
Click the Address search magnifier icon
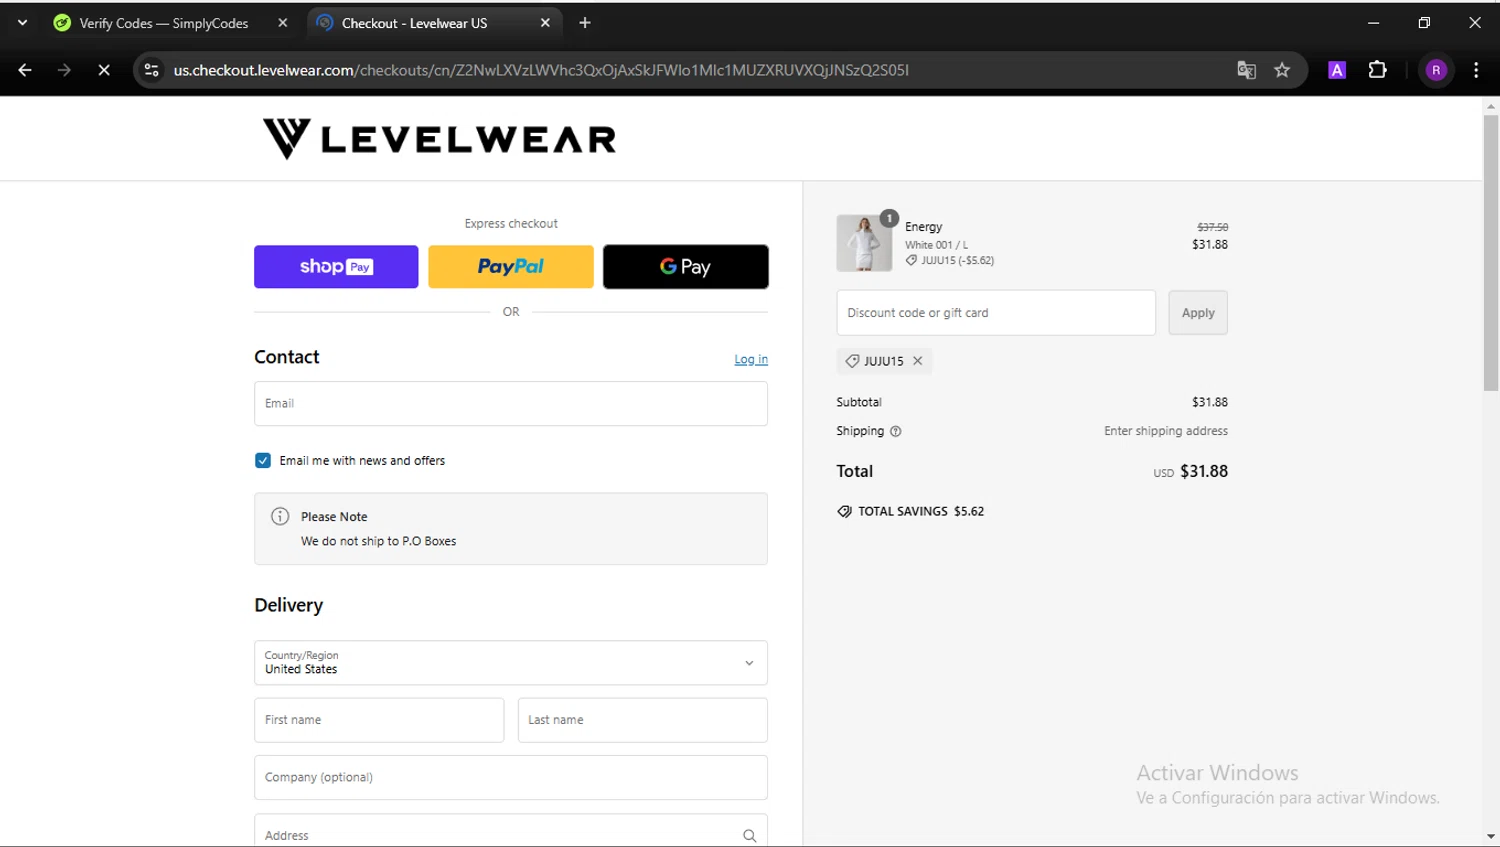(x=750, y=836)
